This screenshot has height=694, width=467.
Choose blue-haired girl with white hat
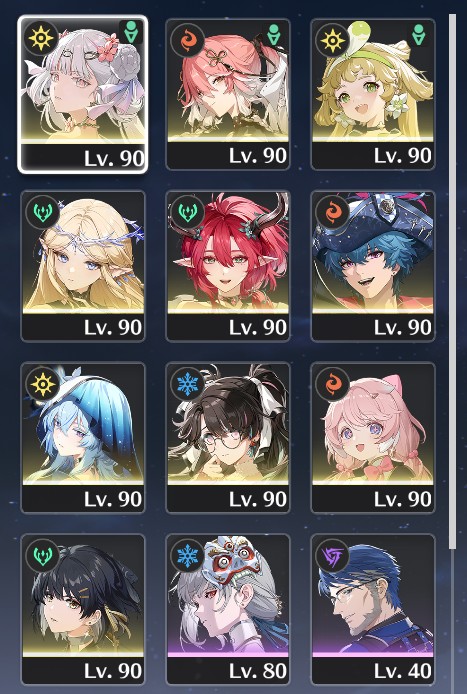pyautogui.click(x=83, y=438)
